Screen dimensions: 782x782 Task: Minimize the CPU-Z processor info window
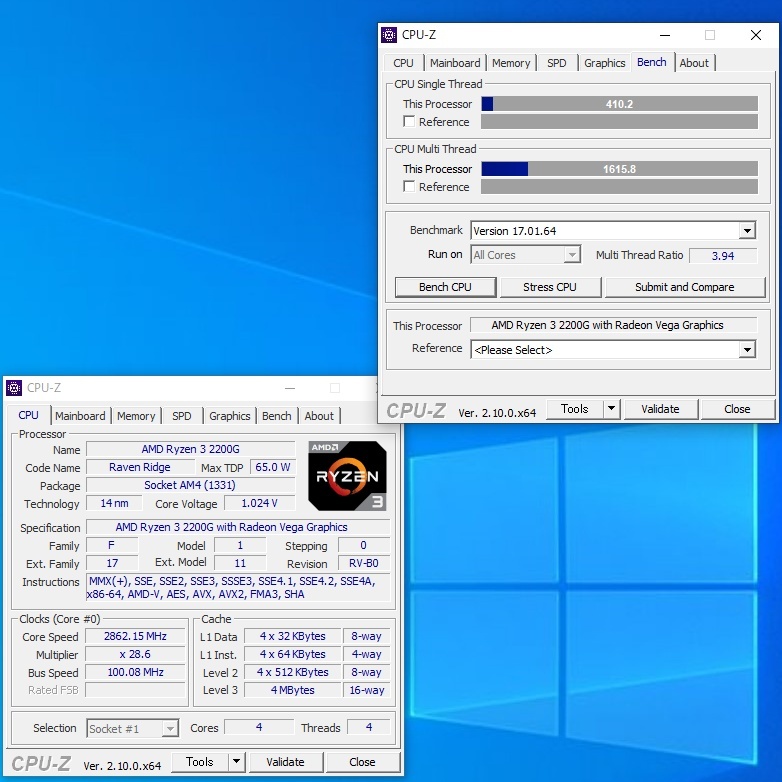tap(289, 388)
